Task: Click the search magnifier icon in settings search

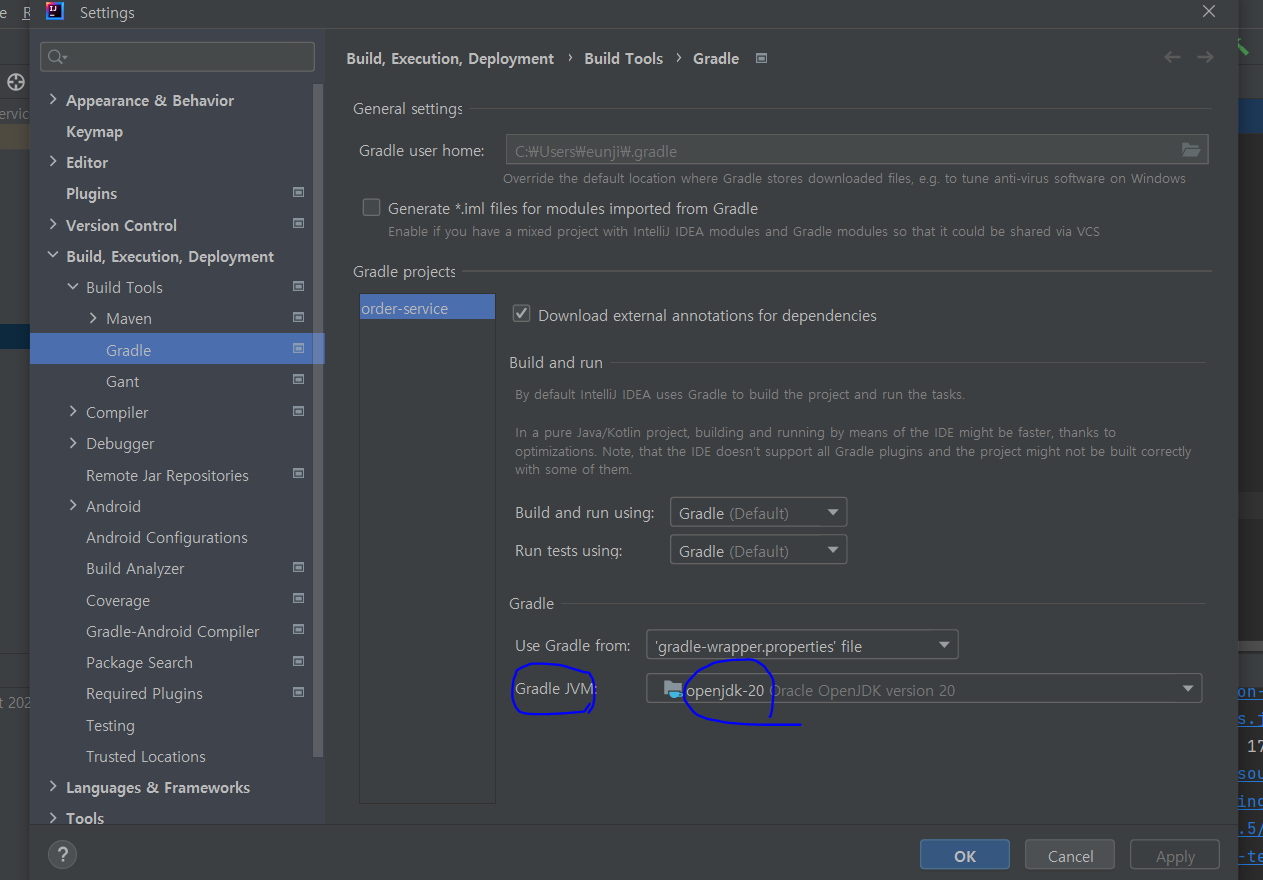Action: tap(56, 57)
